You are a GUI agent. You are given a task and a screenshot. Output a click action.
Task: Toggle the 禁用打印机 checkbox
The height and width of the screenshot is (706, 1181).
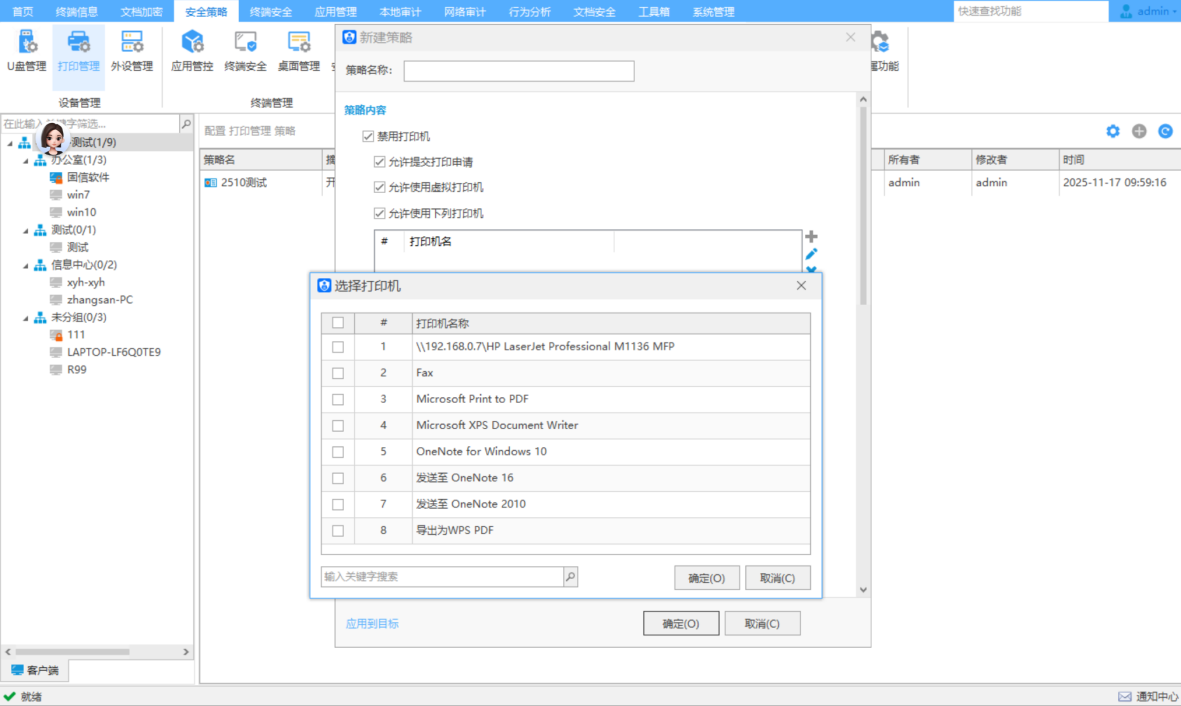click(369, 136)
